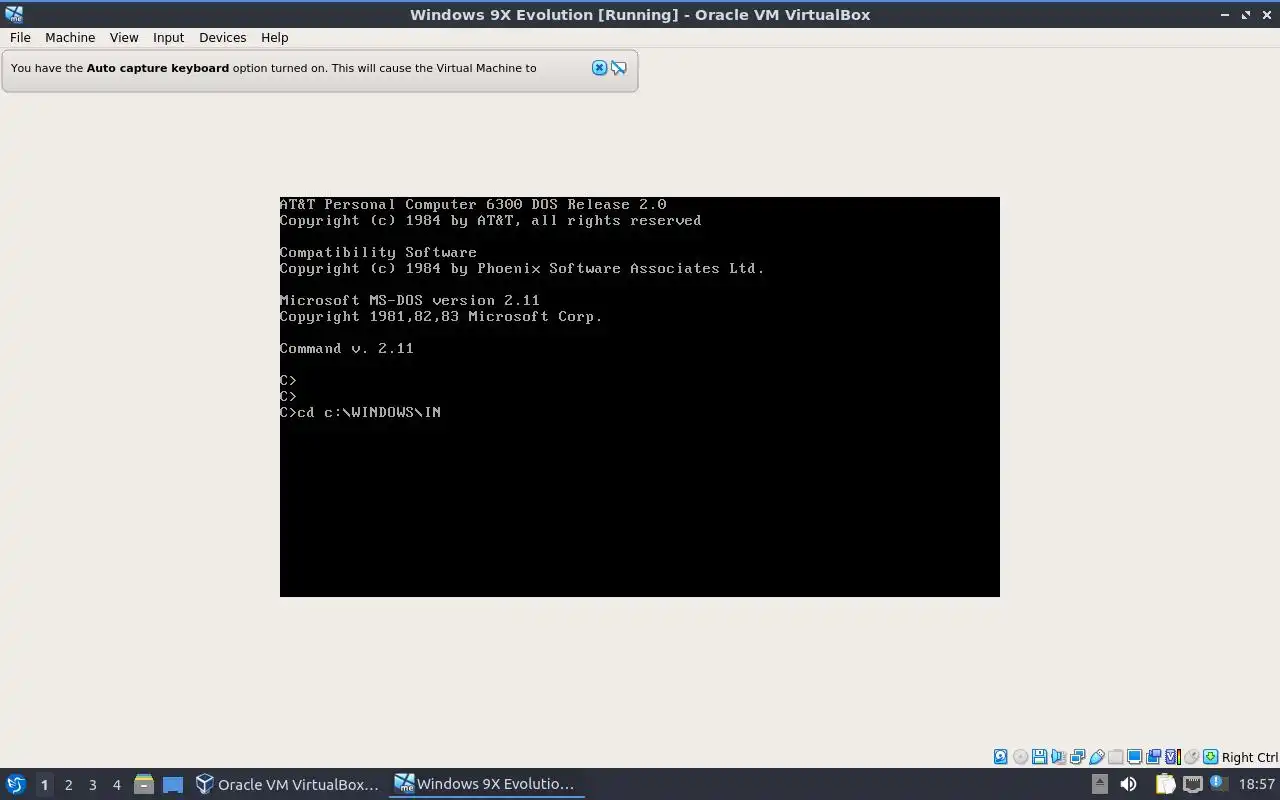
Task: Click the blue show desktop taskbar icon
Action: (x=172, y=784)
